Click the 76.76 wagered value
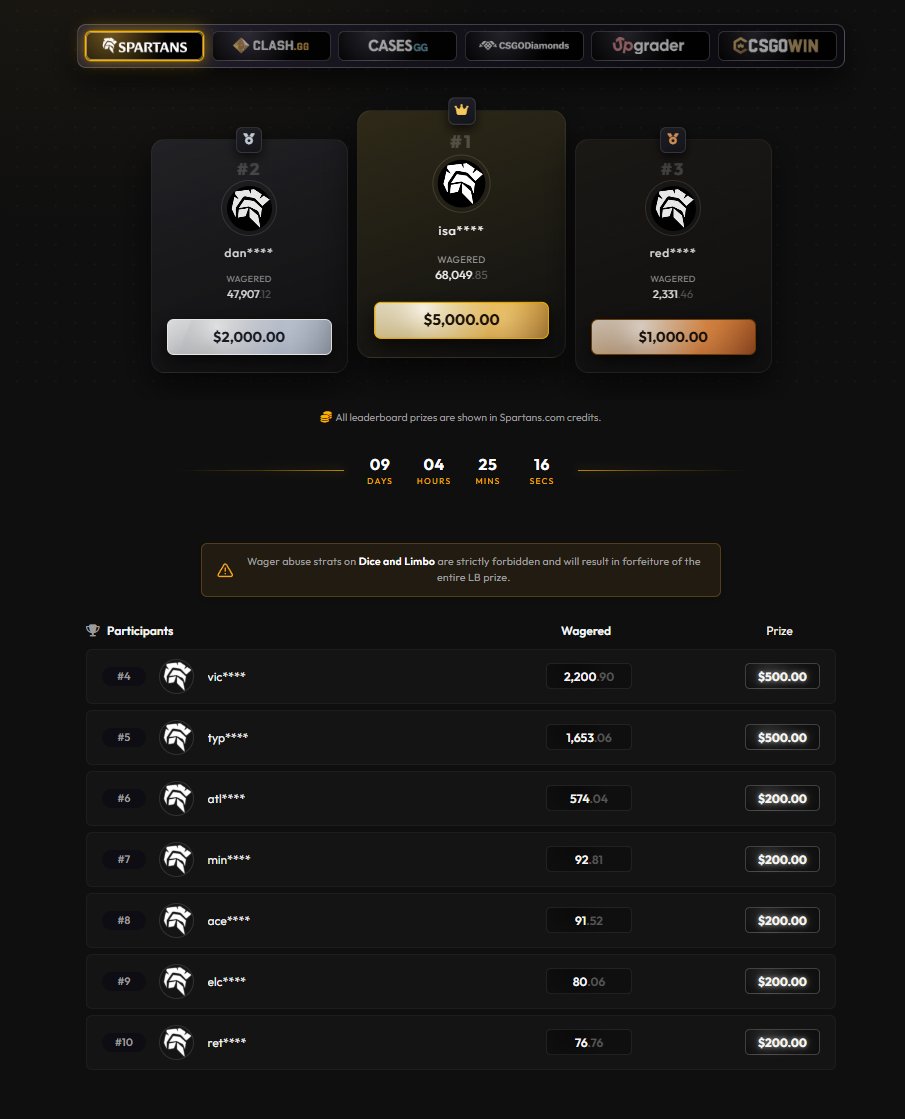The height and width of the screenshot is (1119, 905). 589,1043
